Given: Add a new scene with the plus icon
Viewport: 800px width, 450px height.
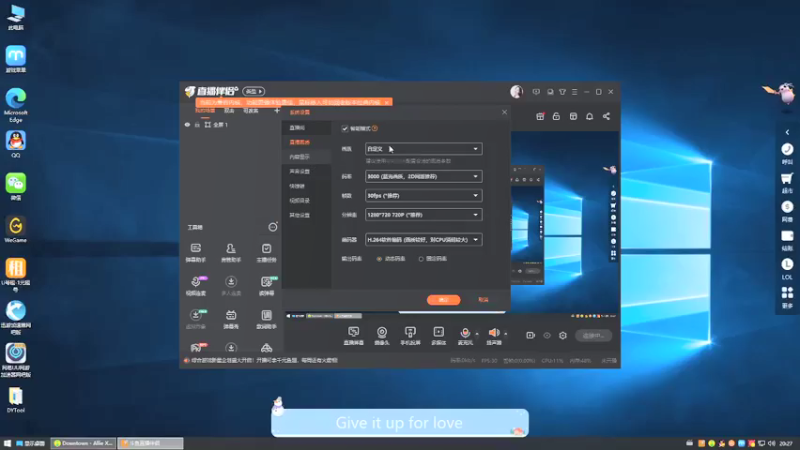Looking at the screenshot, I should coord(277,111).
